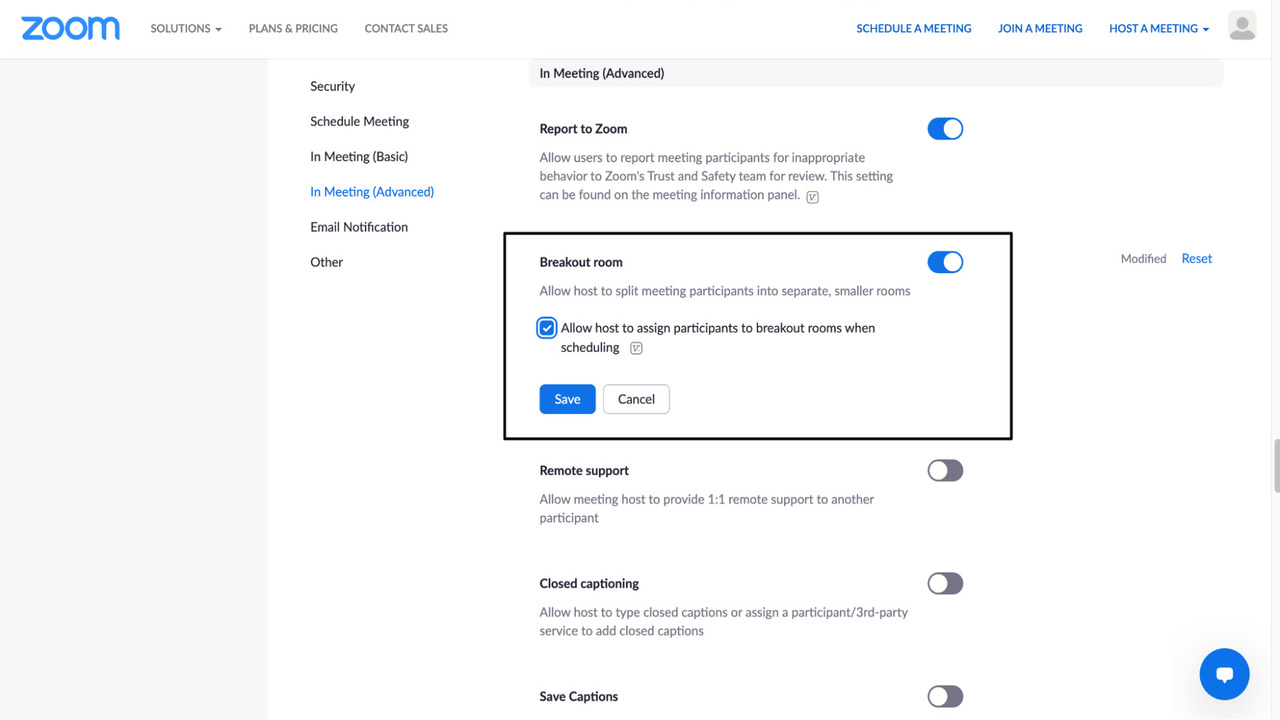
Task: Open the user profile avatar
Action: pyautogui.click(x=1242, y=27)
